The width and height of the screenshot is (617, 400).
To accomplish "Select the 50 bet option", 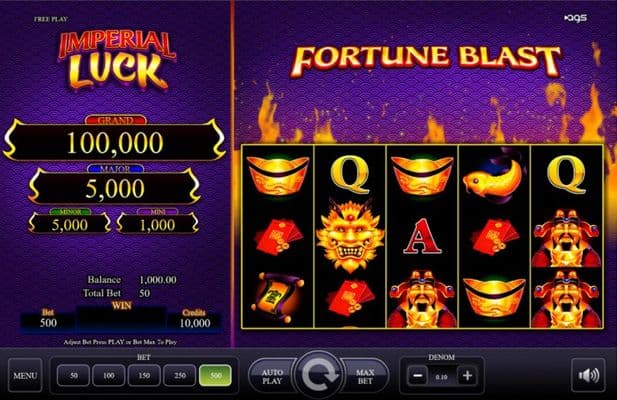I will 74,375.
